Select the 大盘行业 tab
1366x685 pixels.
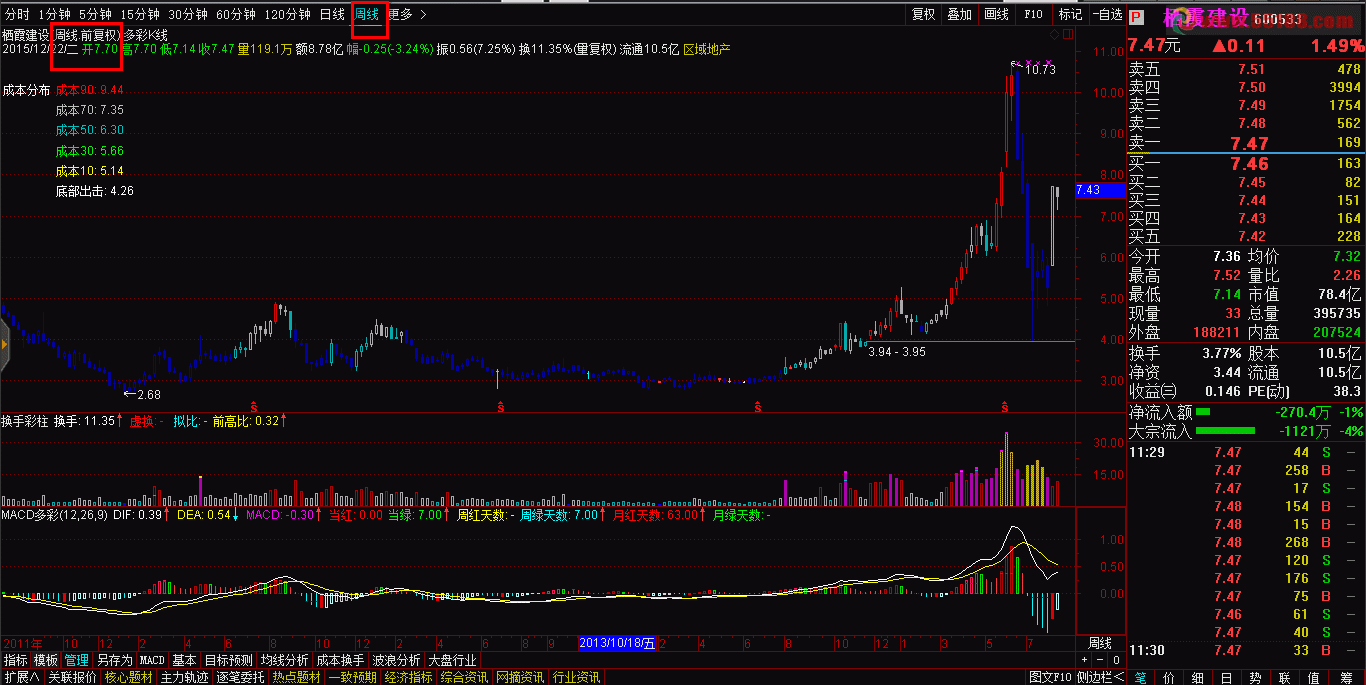tap(452, 660)
